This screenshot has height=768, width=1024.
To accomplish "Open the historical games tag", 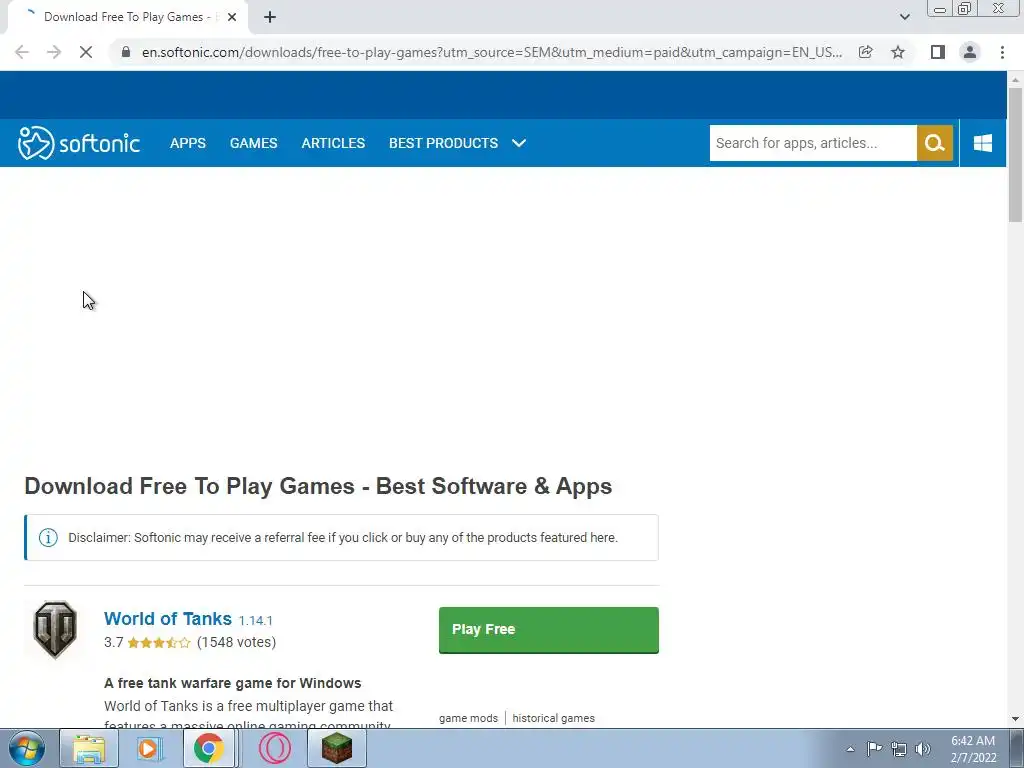I will pyautogui.click(x=553, y=718).
